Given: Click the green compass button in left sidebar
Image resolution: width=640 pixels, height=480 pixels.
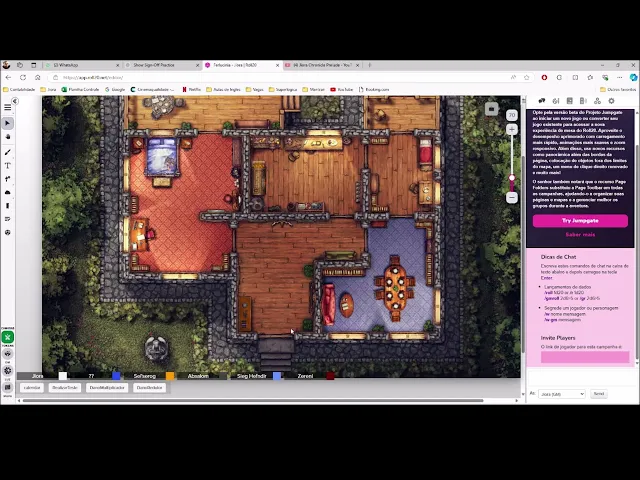Looking at the screenshot, I should [7, 337].
